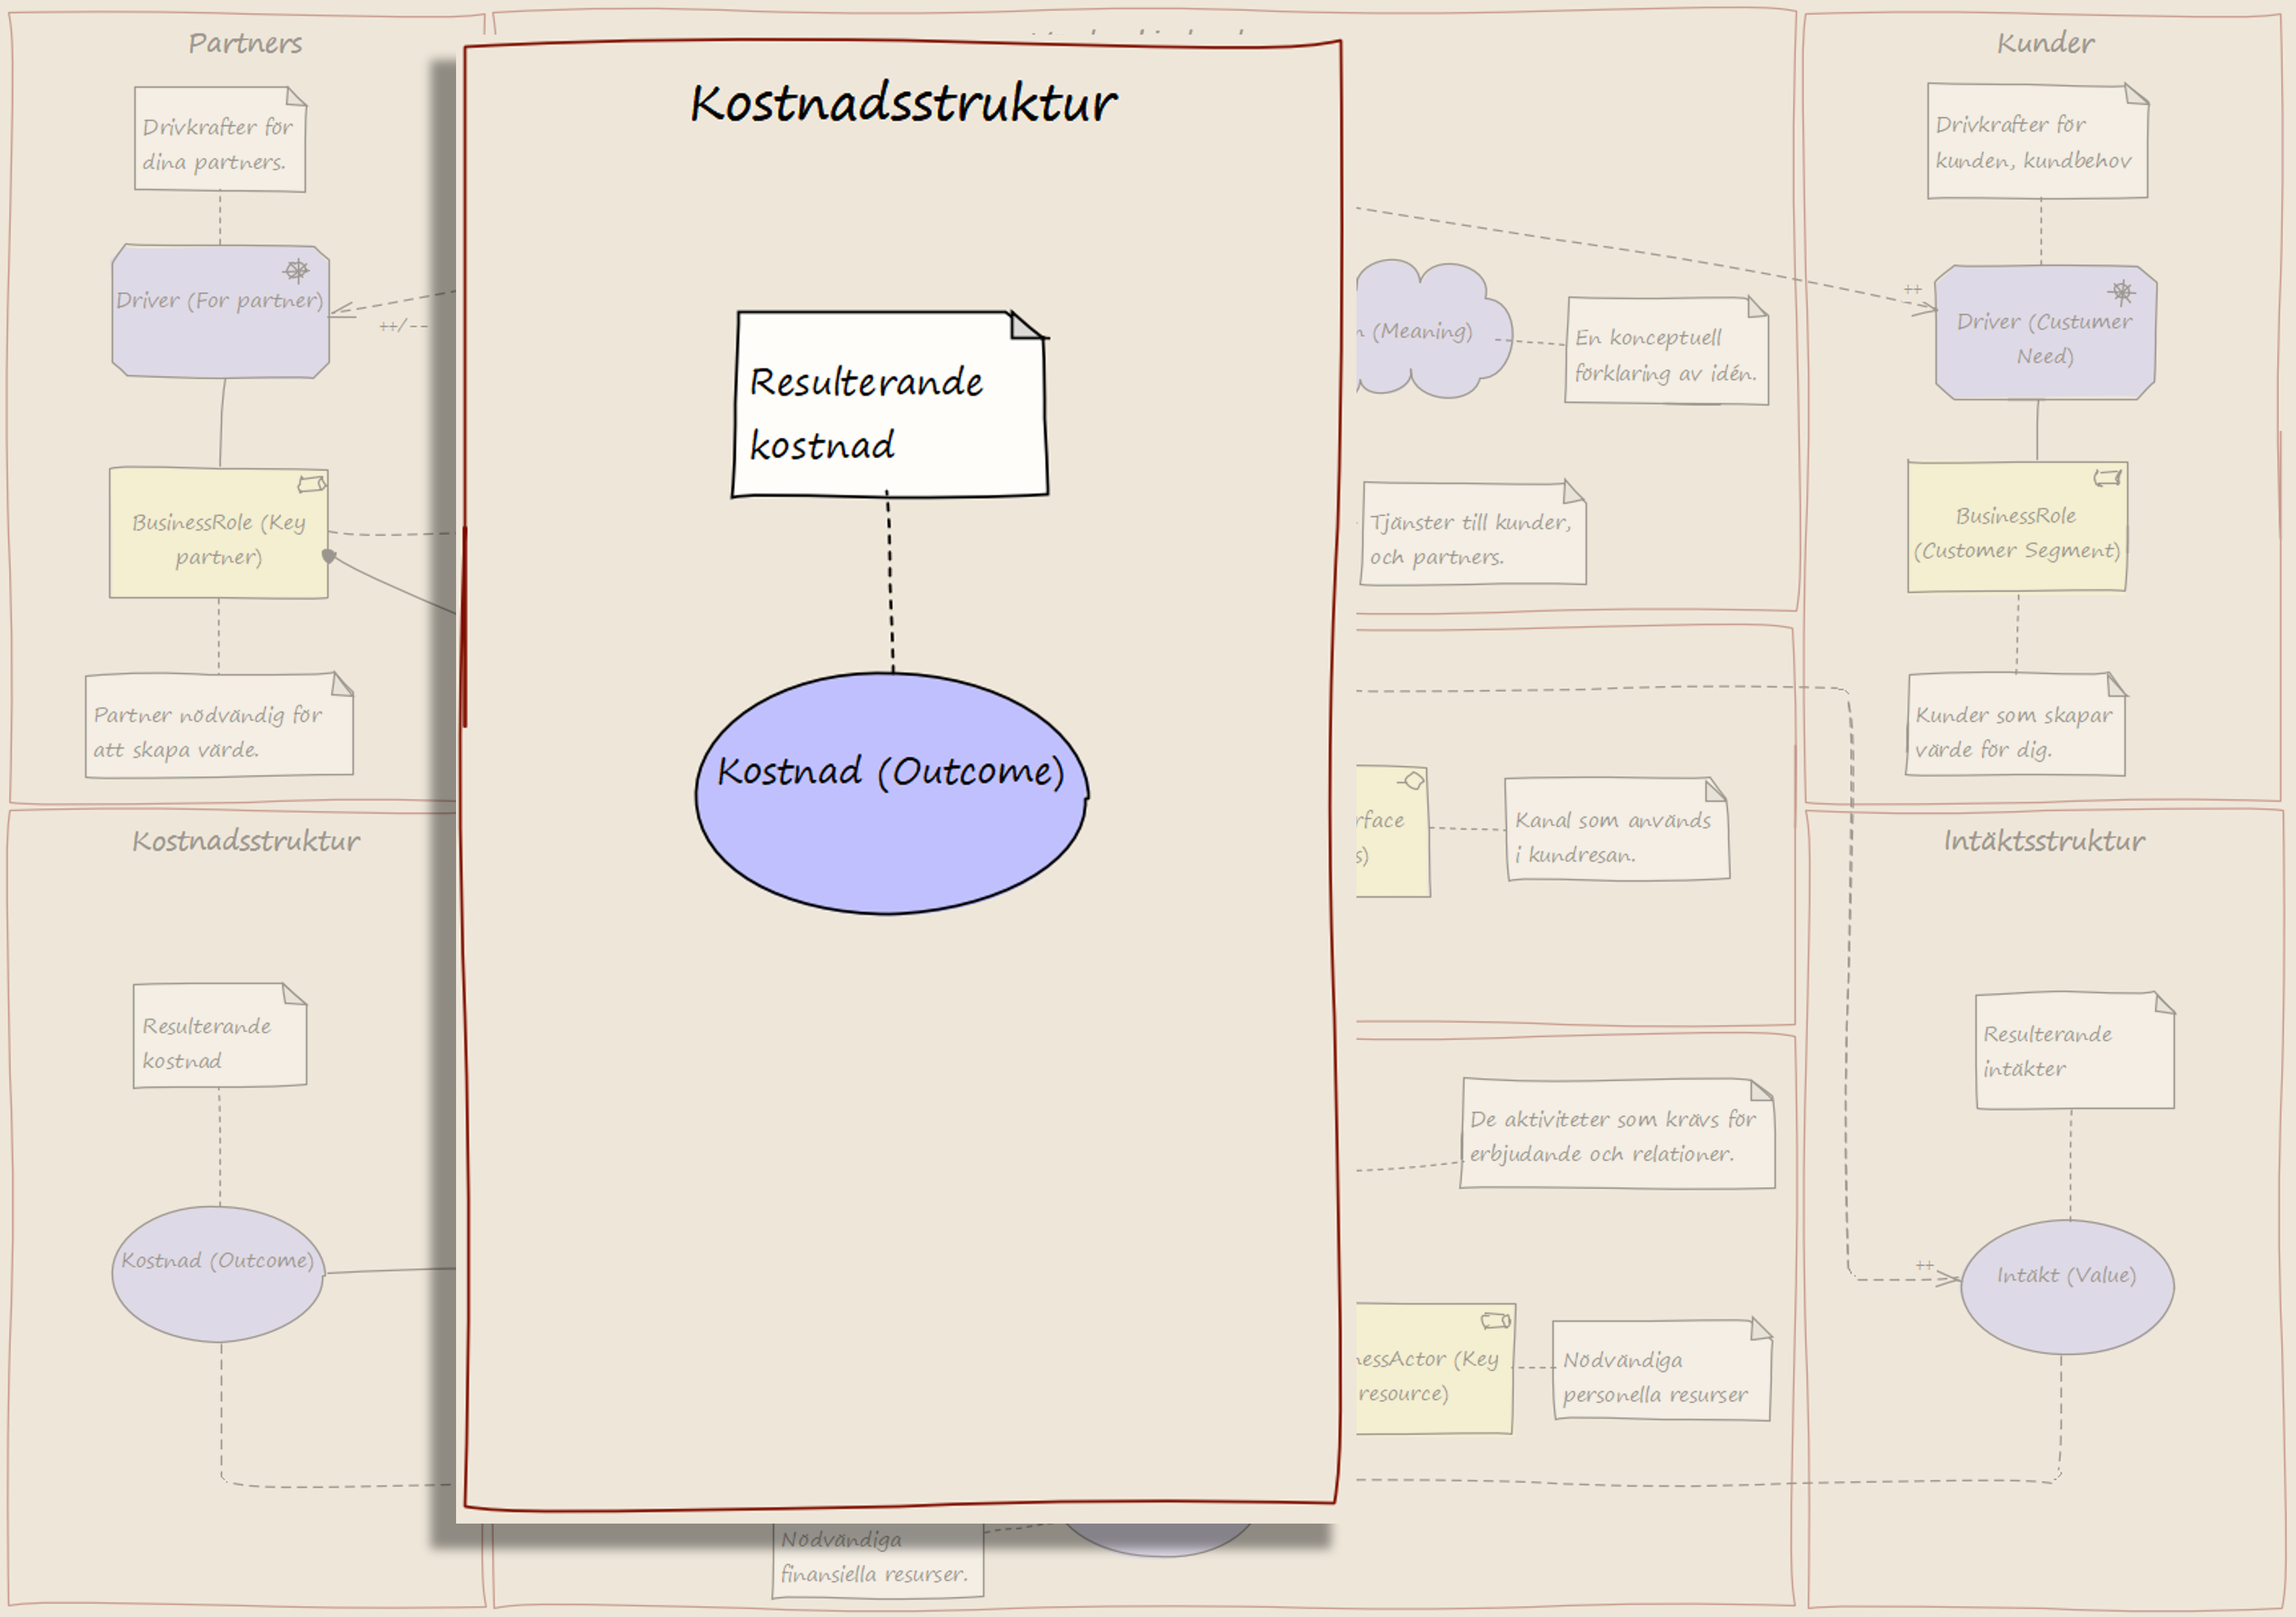Select the faded Kostnad (Outcome) ellipse in the background
This screenshot has height=1617, width=2296.
[218, 1274]
